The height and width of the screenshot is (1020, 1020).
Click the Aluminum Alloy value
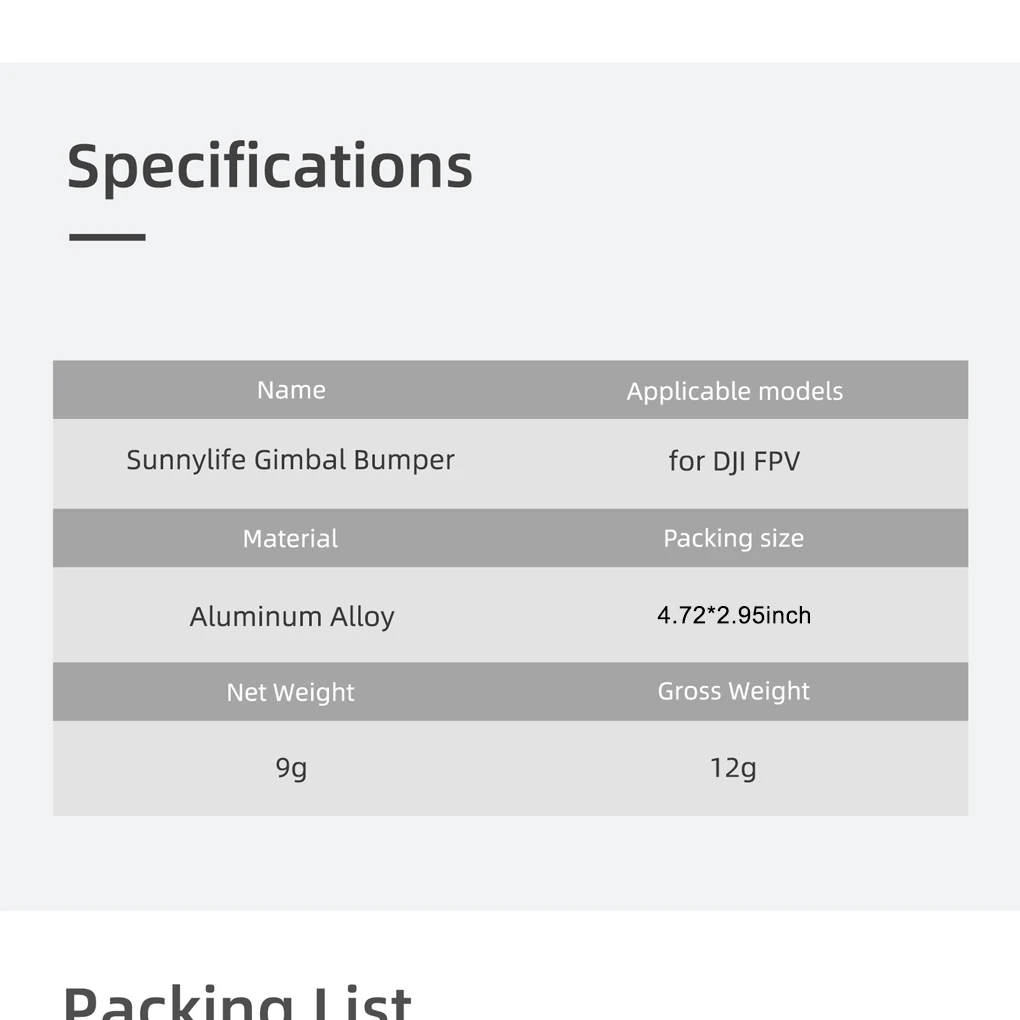[292, 616]
